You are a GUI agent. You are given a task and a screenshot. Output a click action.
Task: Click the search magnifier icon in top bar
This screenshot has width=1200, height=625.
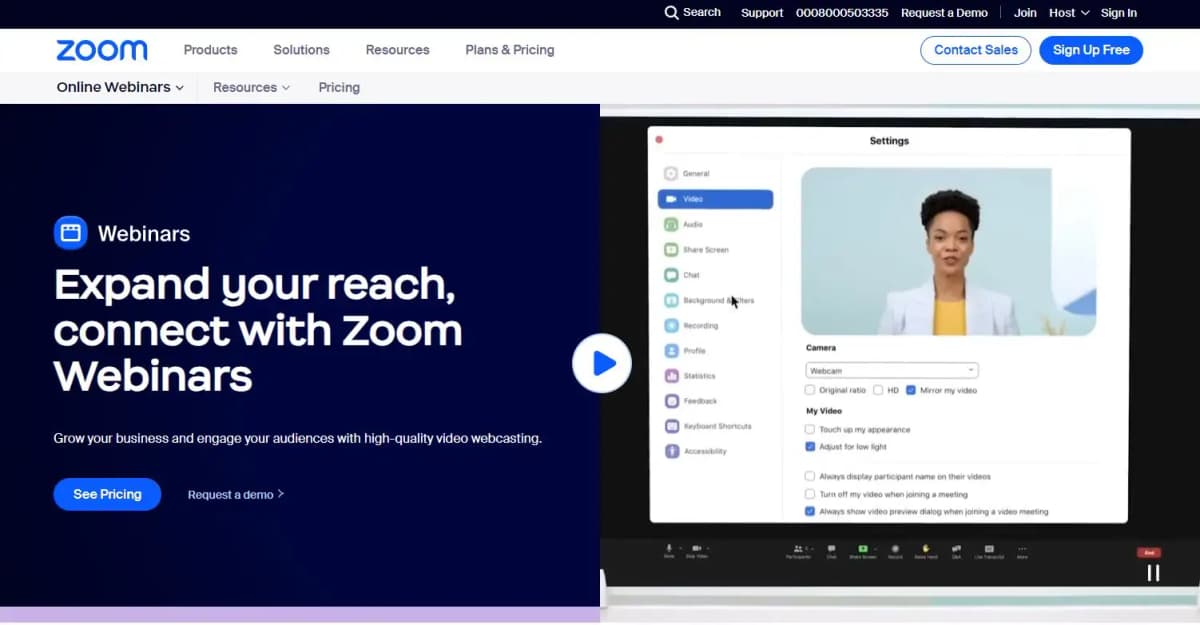[671, 13]
